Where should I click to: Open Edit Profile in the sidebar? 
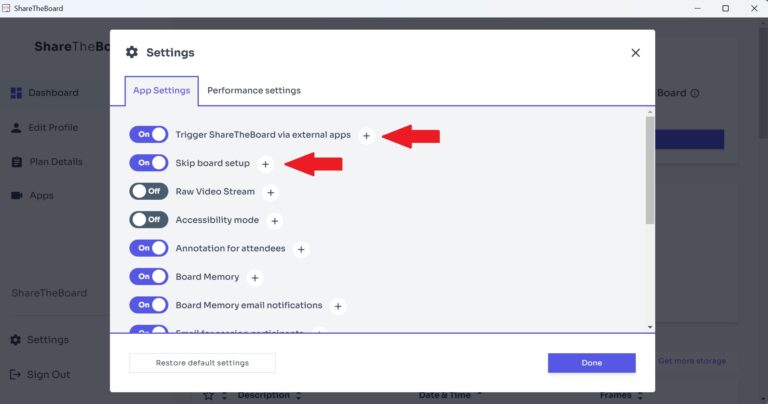pos(44,127)
